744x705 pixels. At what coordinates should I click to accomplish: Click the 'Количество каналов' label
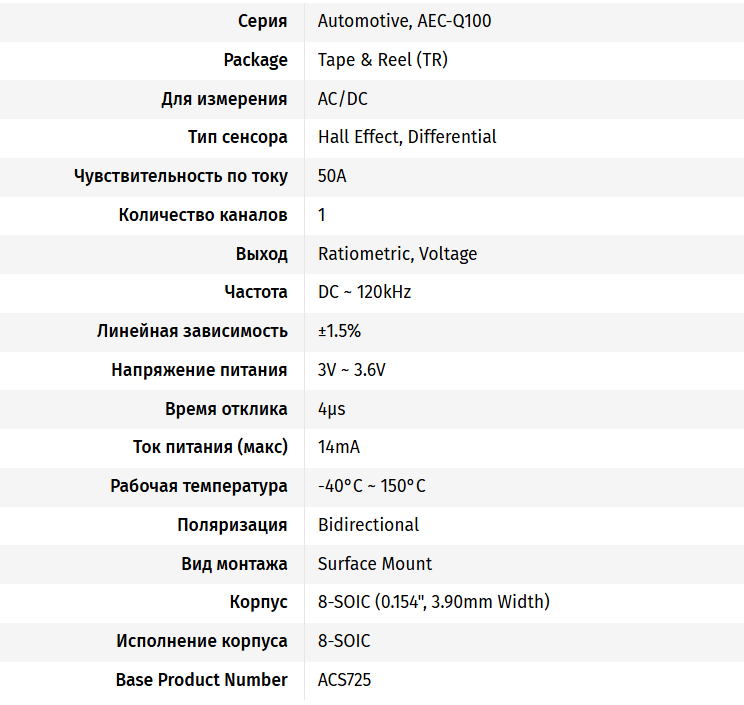pos(203,215)
